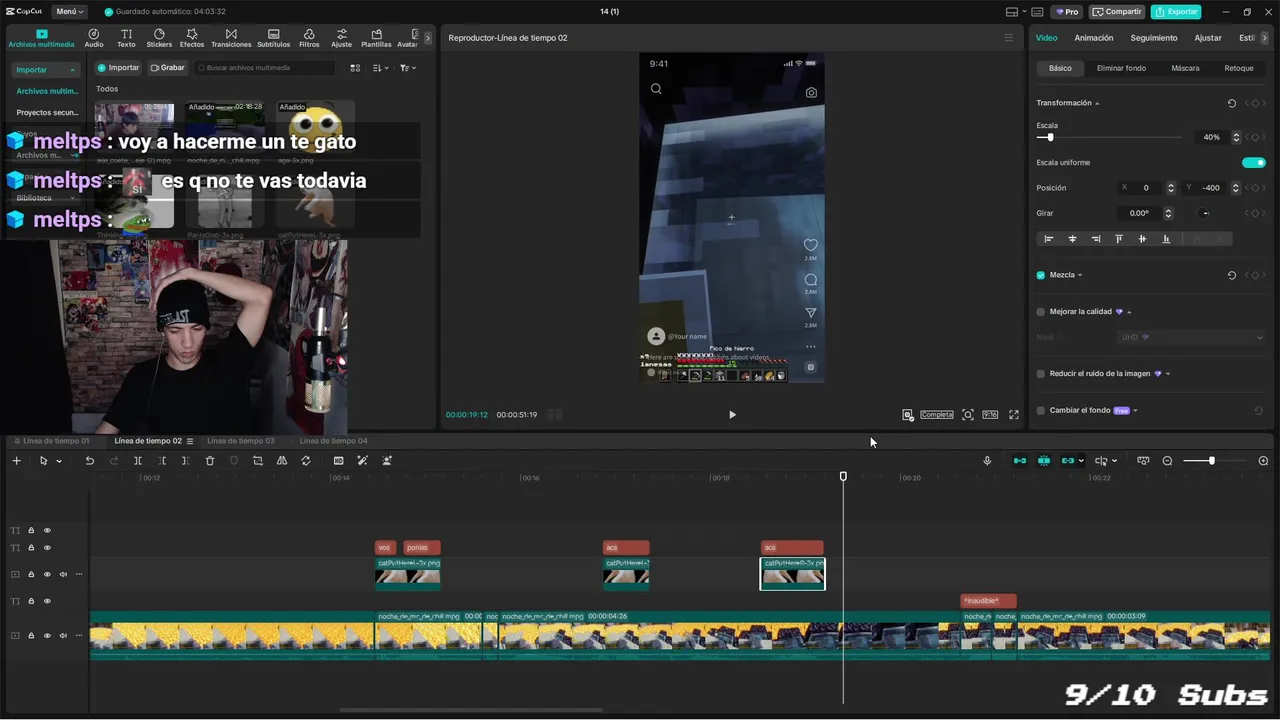This screenshot has height=720, width=1280.
Task: Delete selected clip with trash icon
Action: click(x=210, y=461)
